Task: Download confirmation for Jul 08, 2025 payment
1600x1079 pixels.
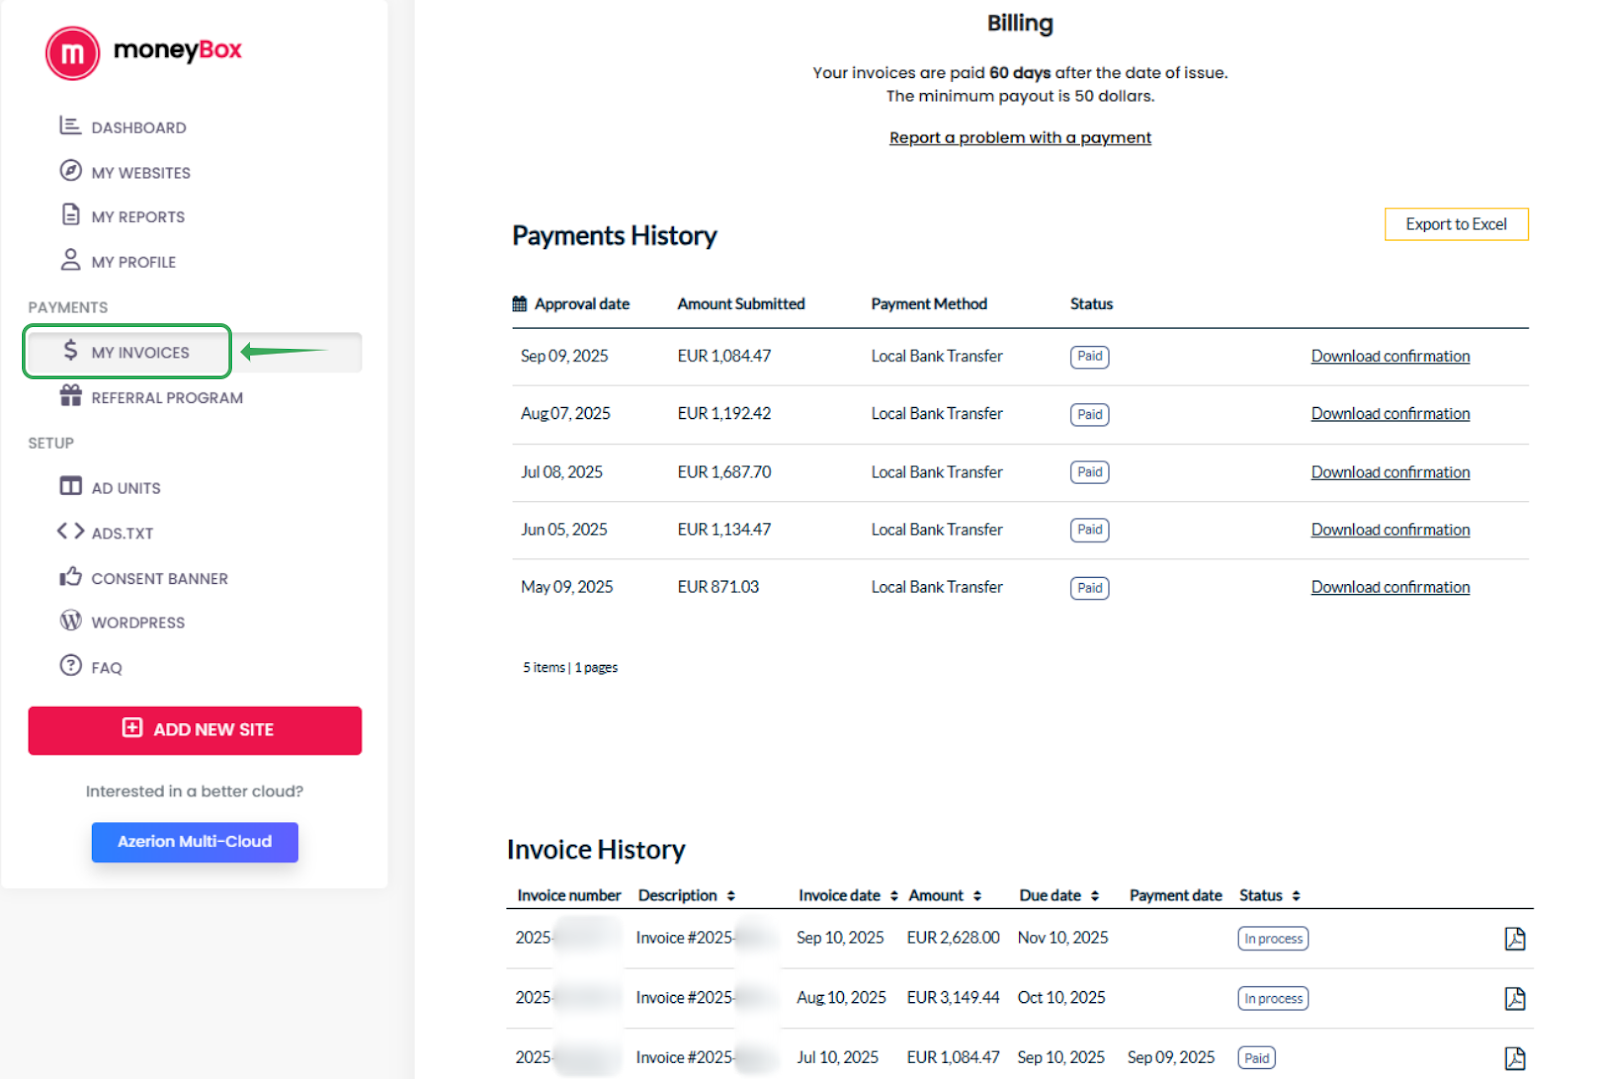Action: point(1389,472)
